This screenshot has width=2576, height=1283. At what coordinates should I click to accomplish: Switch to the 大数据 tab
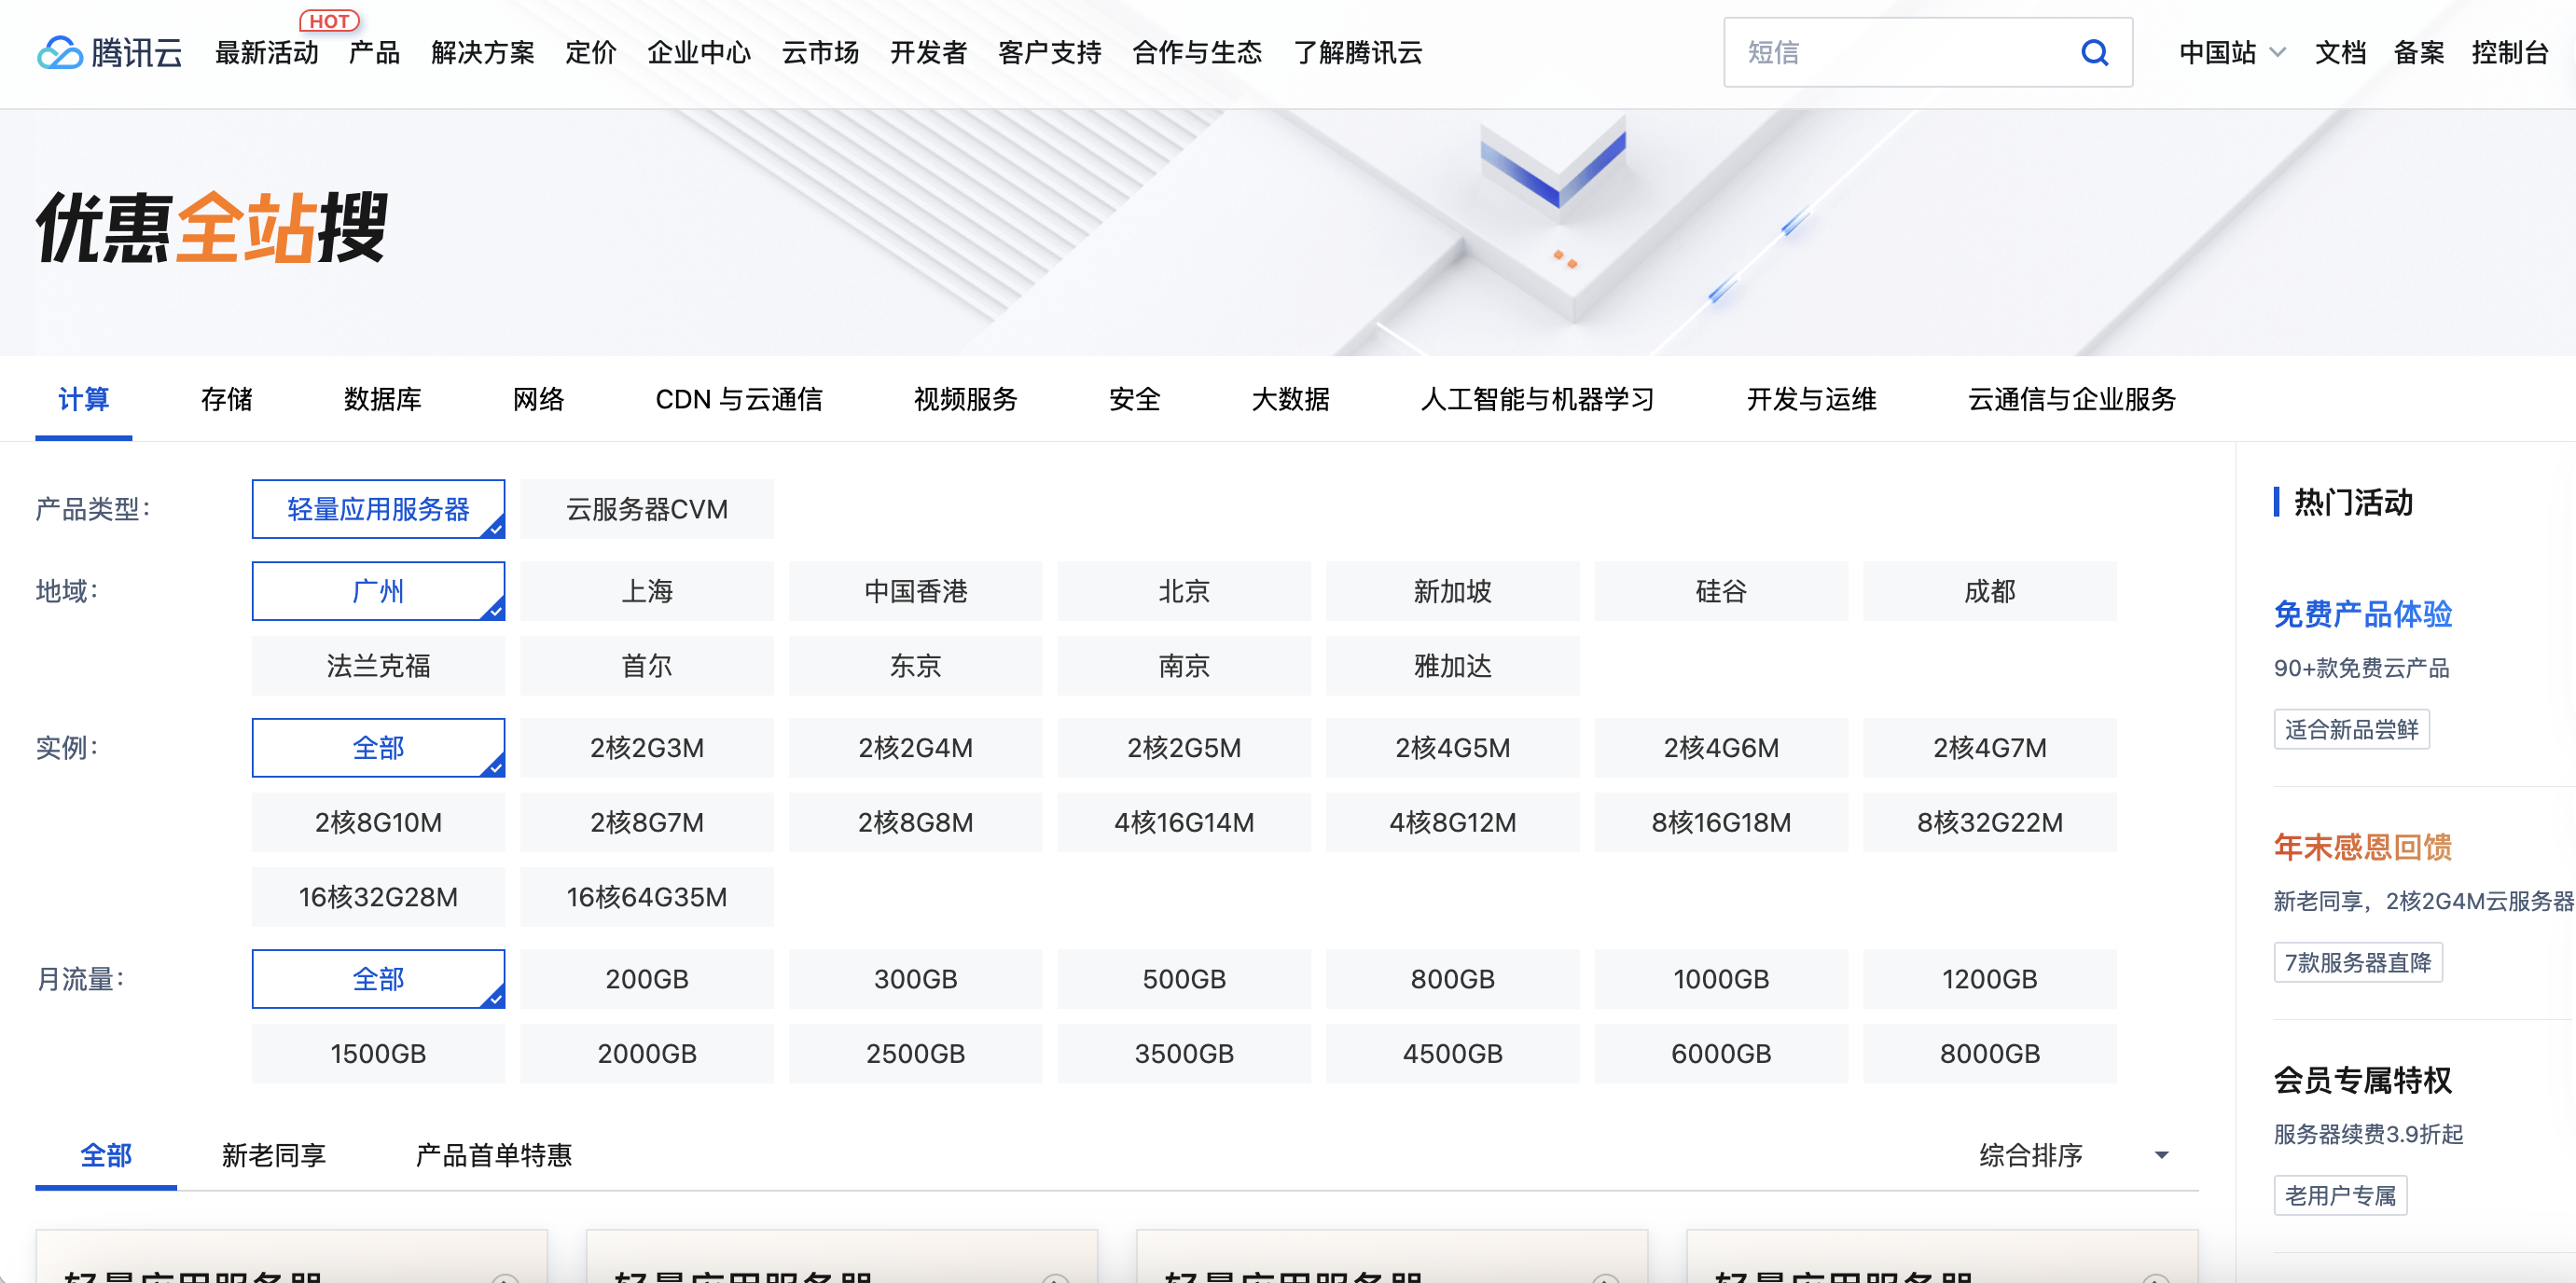[1290, 399]
